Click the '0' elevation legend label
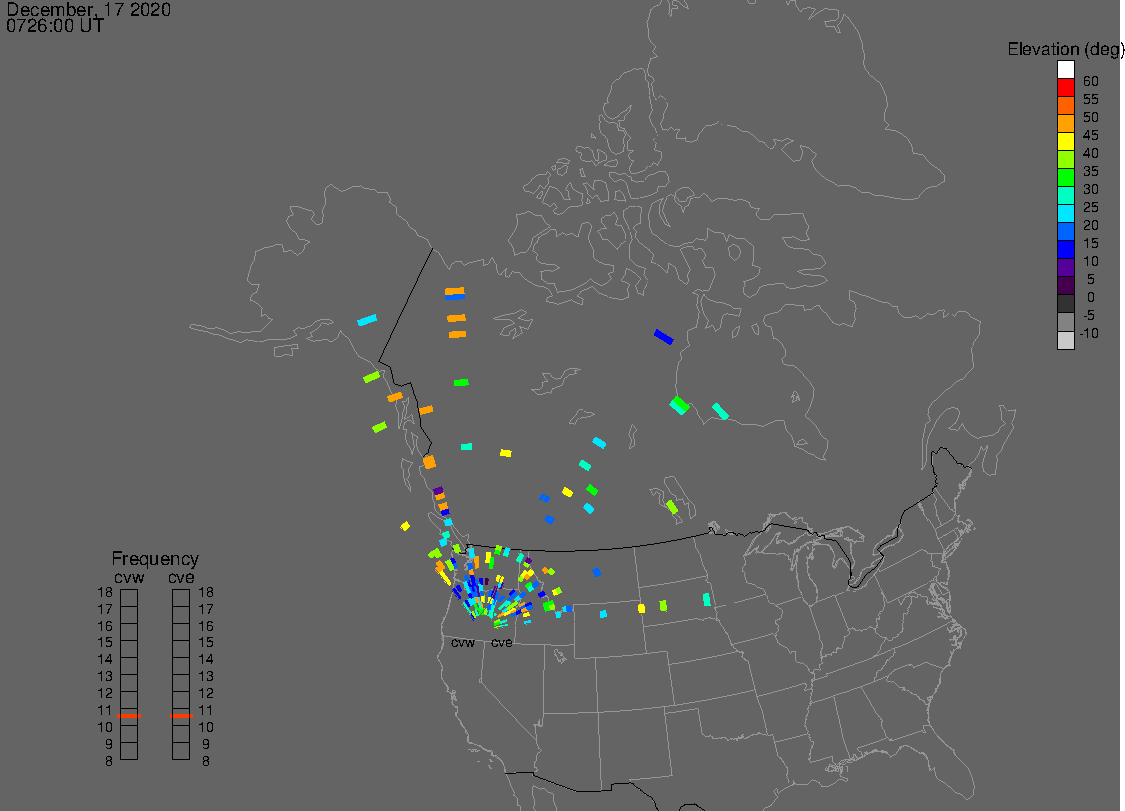 pyautogui.click(x=1091, y=297)
